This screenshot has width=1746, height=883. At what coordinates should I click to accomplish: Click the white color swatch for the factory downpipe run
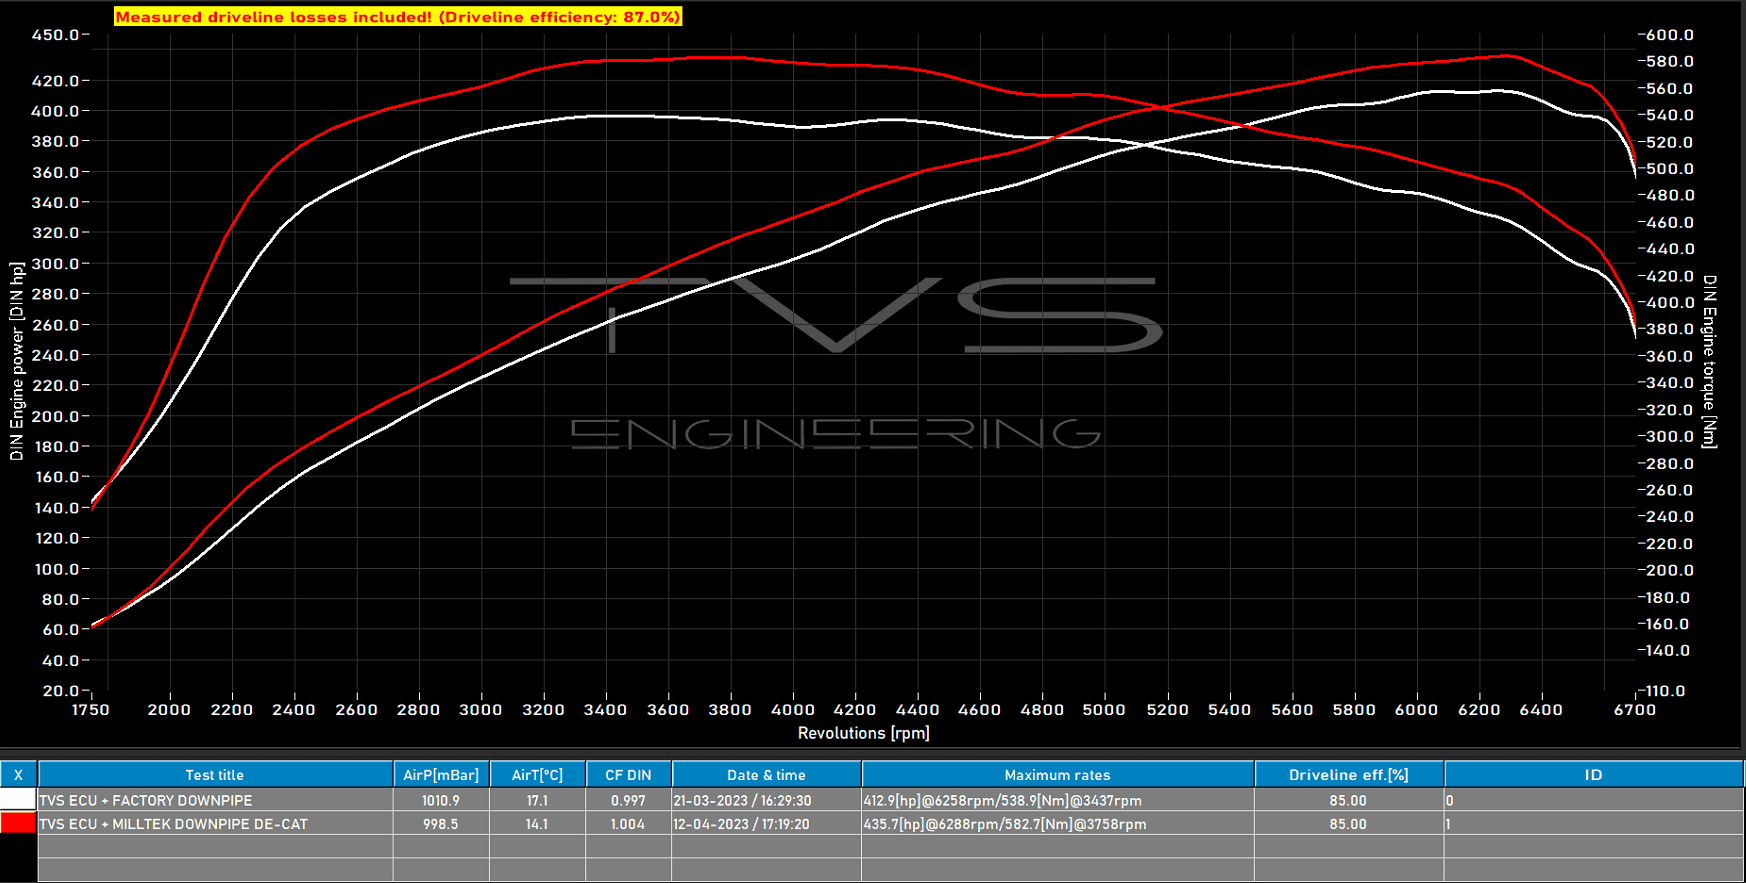(18, 800)
